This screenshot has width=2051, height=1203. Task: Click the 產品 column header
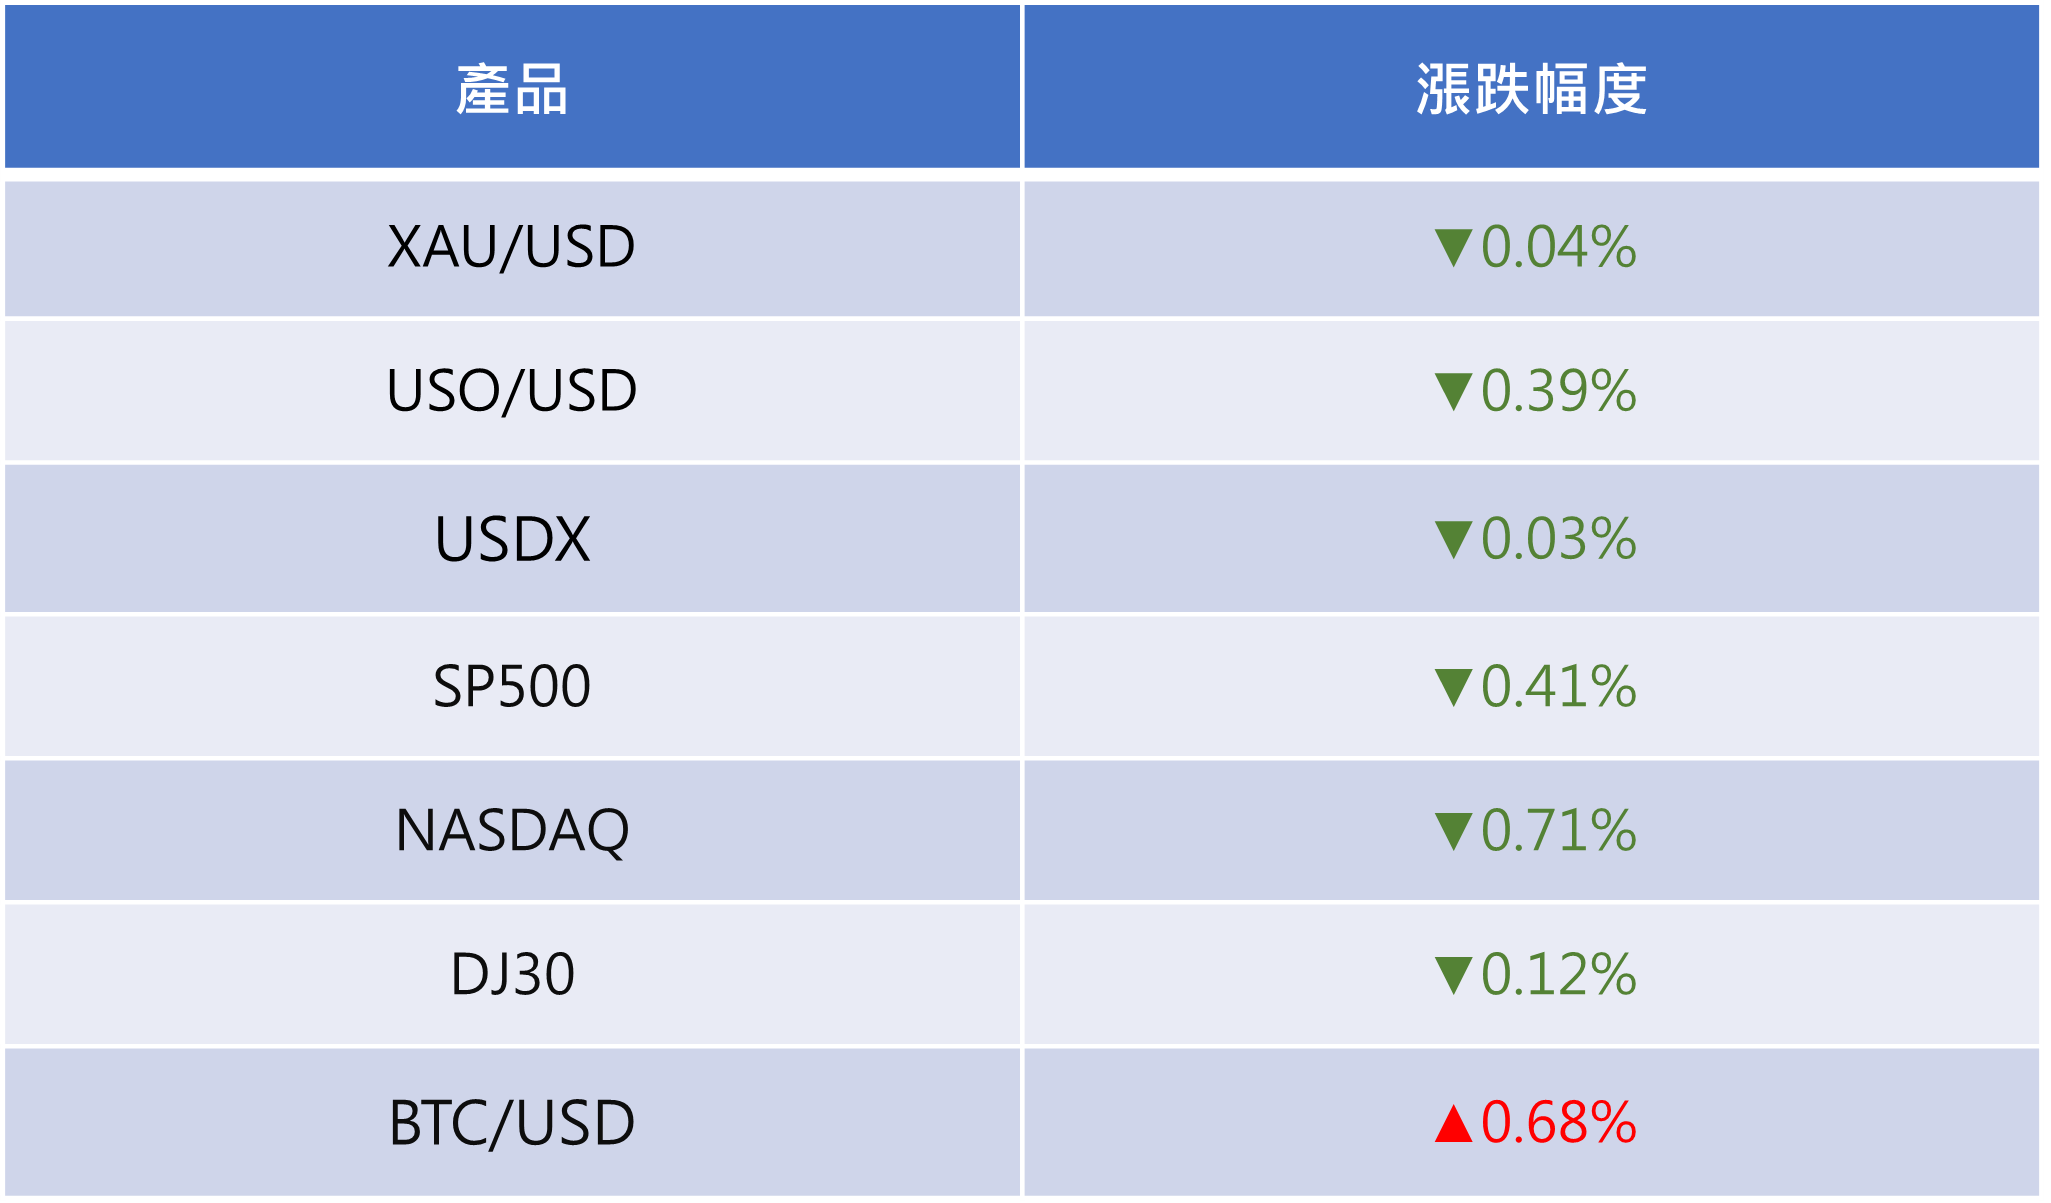(x=512, y=86)
